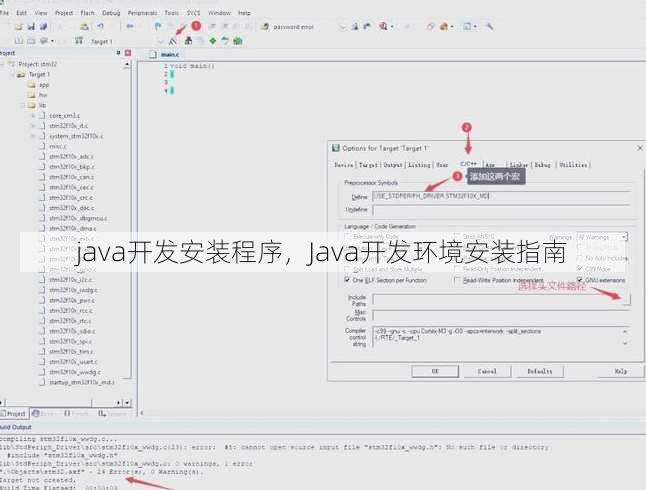Open the Target 1 selector dropdown

(161, 41)
